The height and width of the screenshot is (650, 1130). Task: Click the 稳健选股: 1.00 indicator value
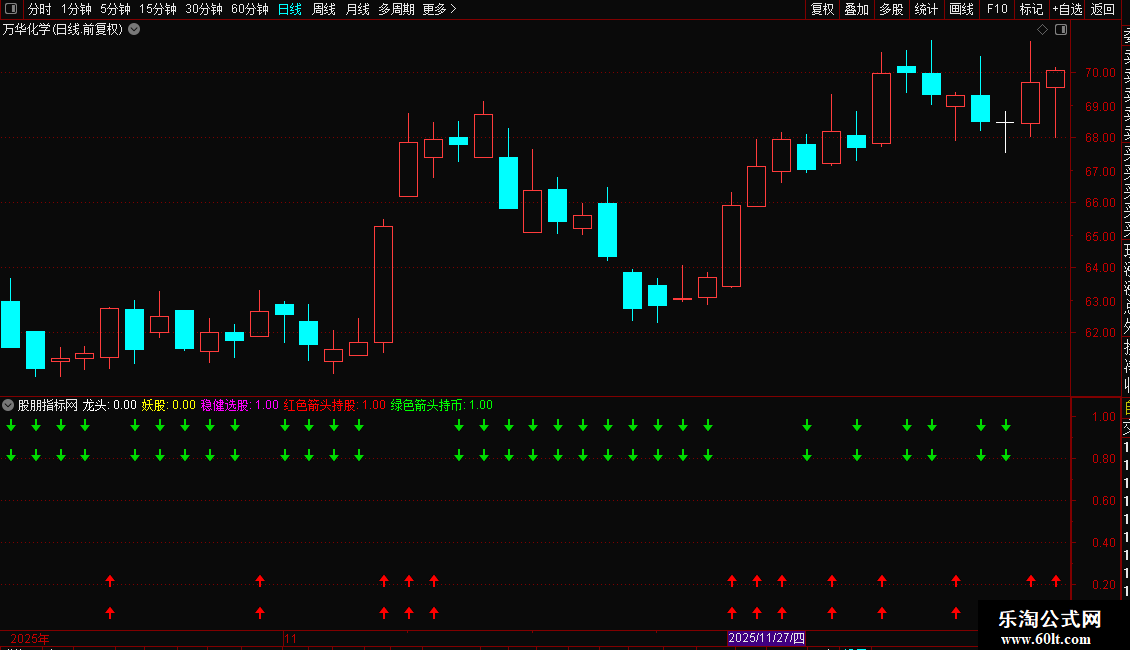click(239, 405)
